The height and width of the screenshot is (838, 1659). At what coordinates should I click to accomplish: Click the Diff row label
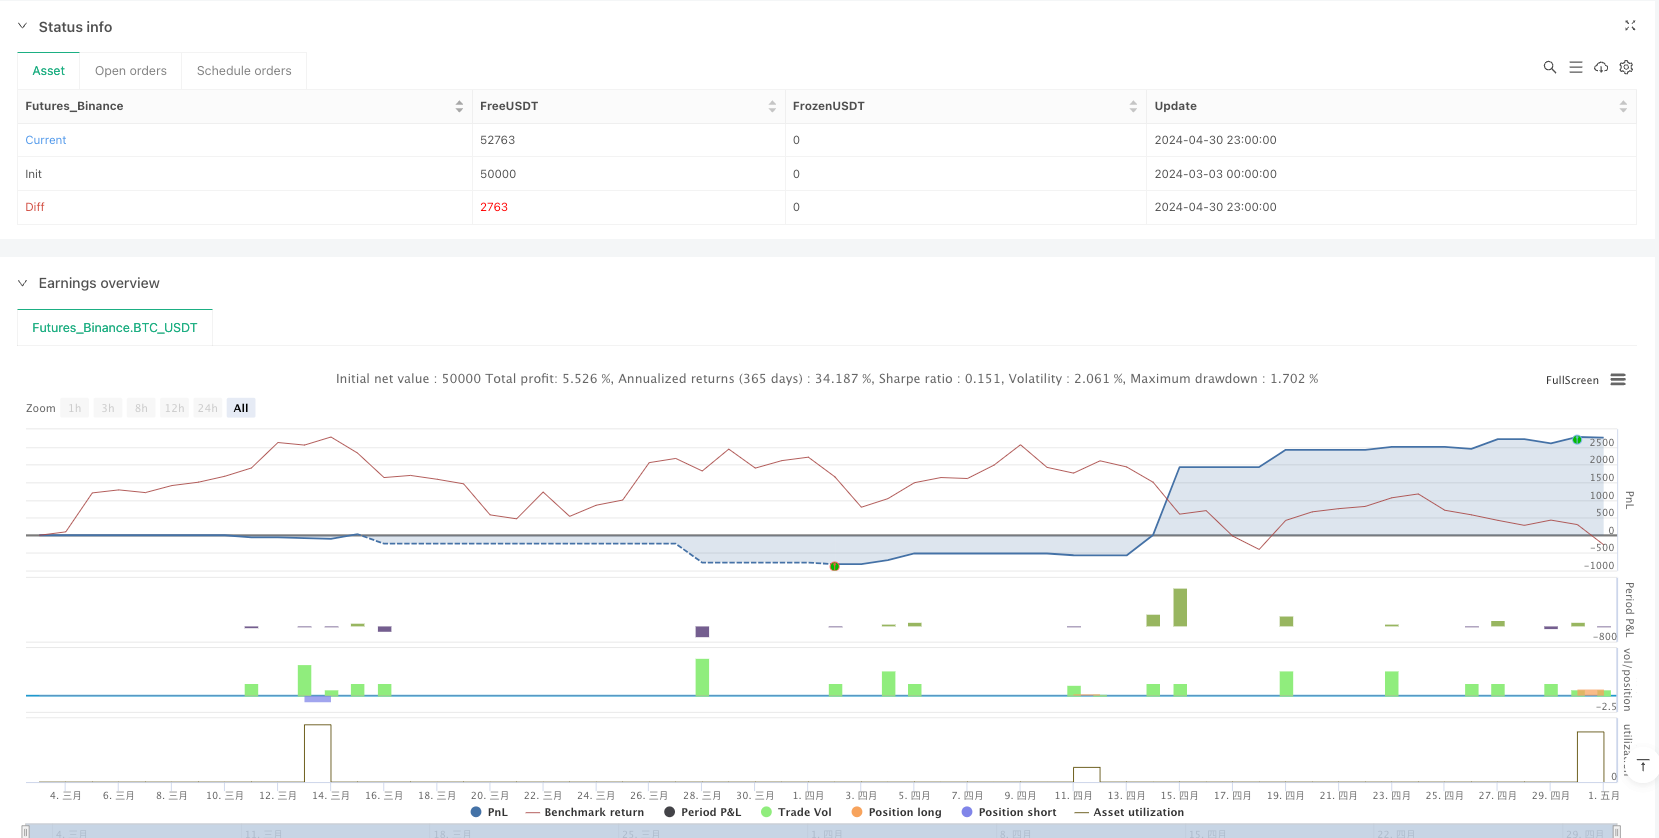pyautogui.click(x=35, y=207)
